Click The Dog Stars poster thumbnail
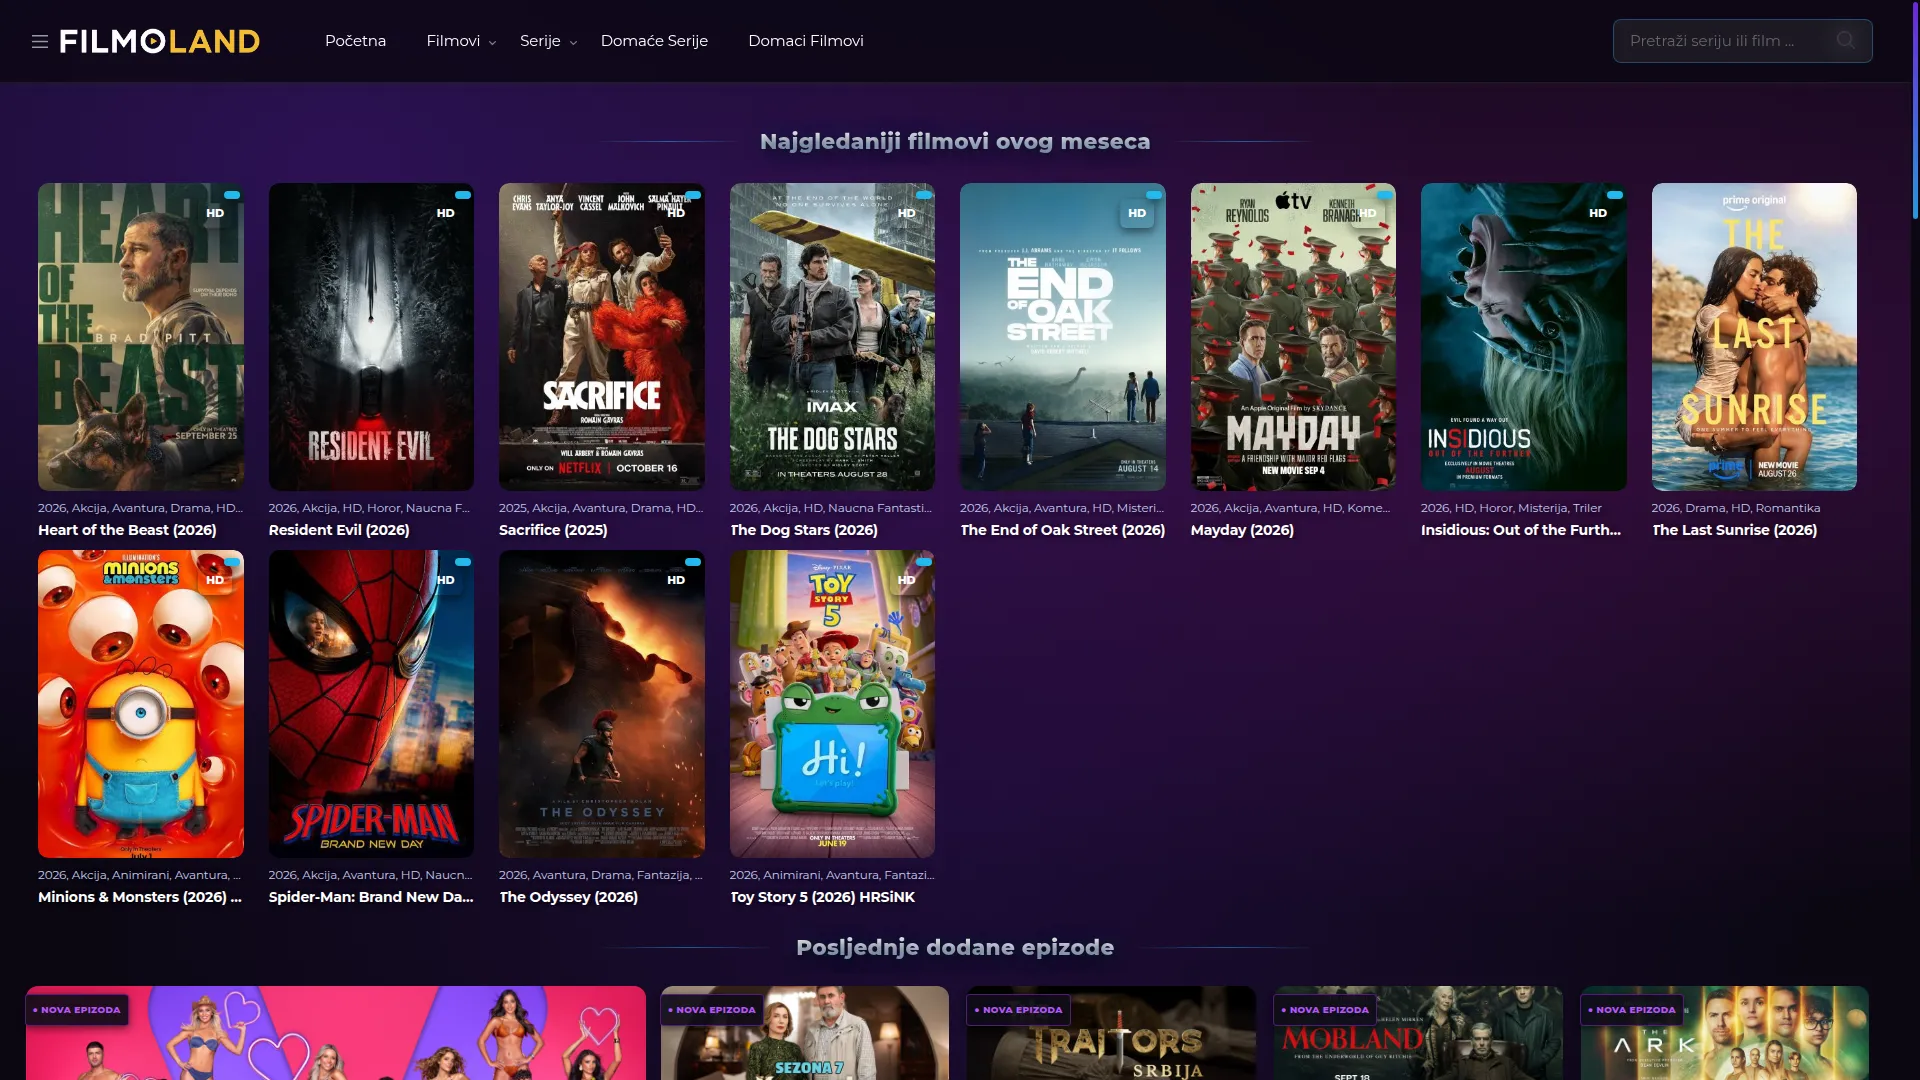This screenshot has width=1920, height=1080. click(832, 337)
